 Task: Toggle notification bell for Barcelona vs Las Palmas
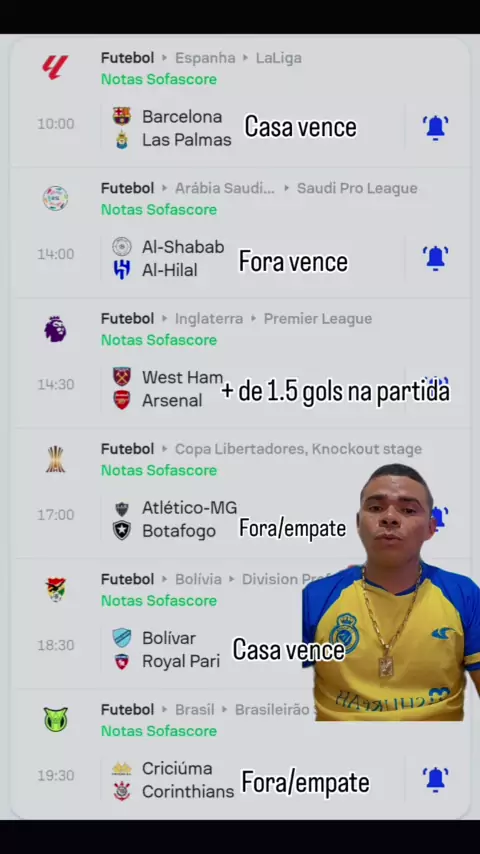[435, 128]
